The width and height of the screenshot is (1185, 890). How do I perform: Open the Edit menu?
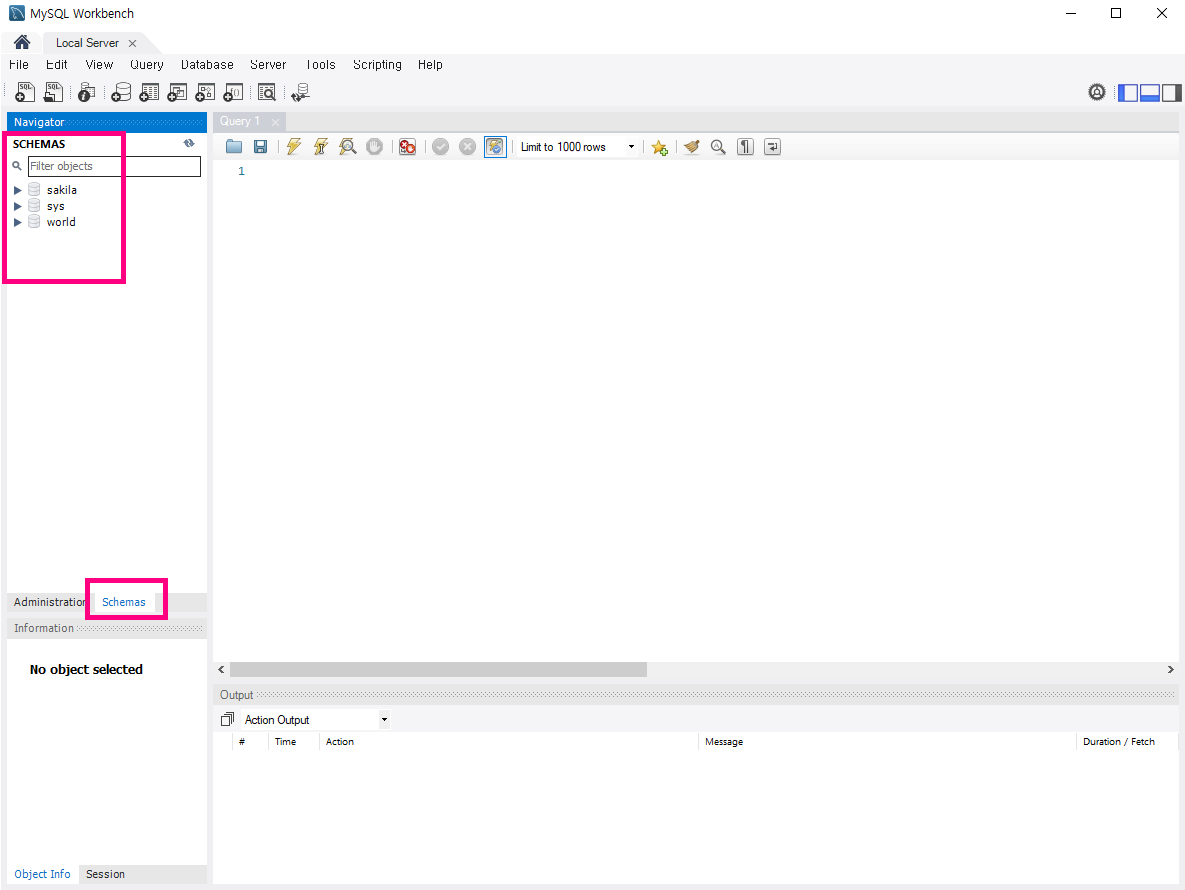coord(57,65)
